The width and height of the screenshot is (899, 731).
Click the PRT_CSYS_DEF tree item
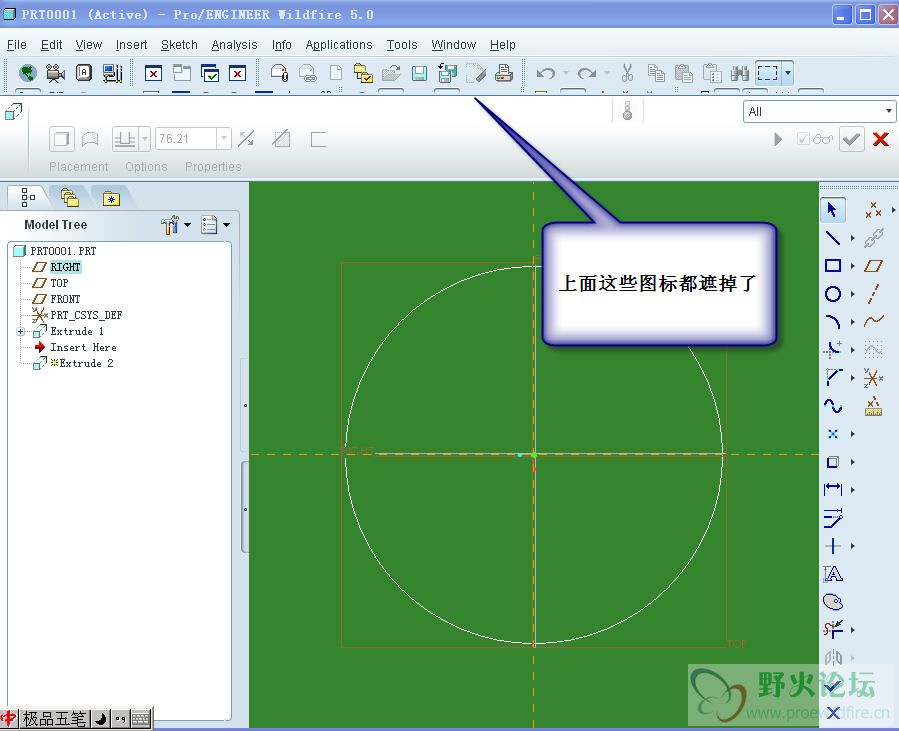tap(86, 315)
